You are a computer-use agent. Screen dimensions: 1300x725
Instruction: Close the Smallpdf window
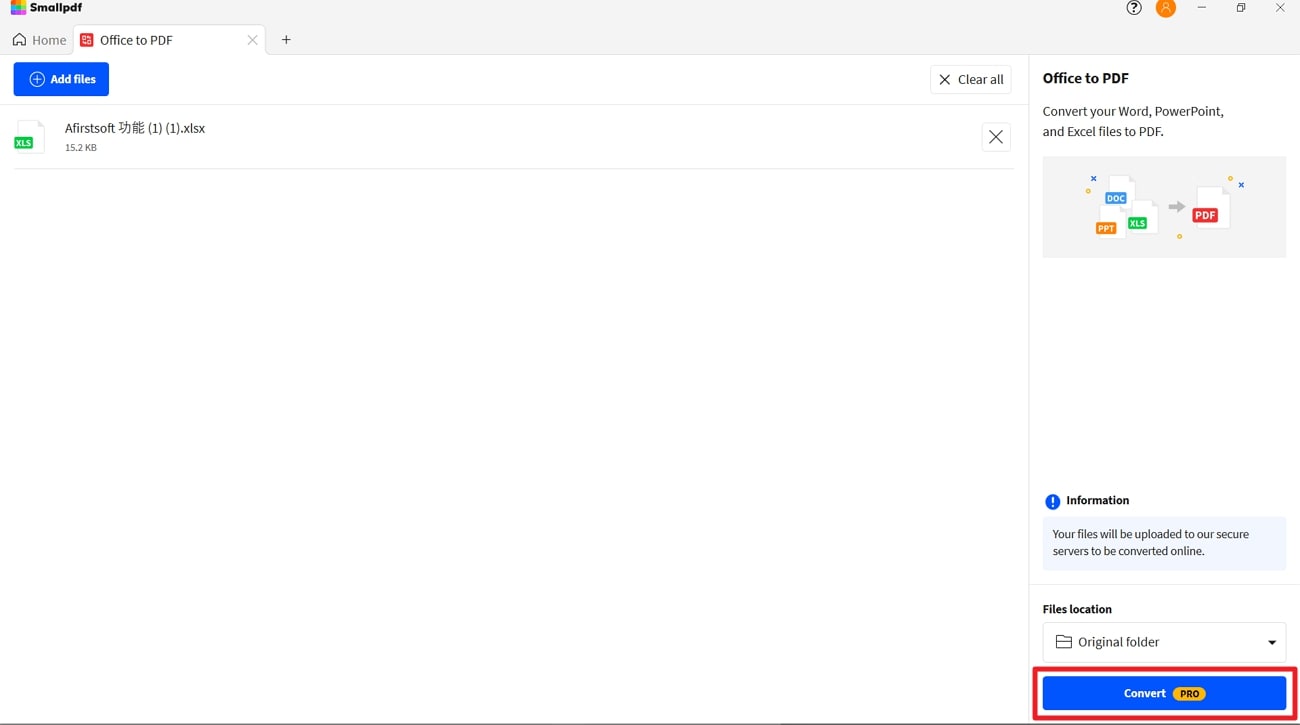pos(1280,8)
